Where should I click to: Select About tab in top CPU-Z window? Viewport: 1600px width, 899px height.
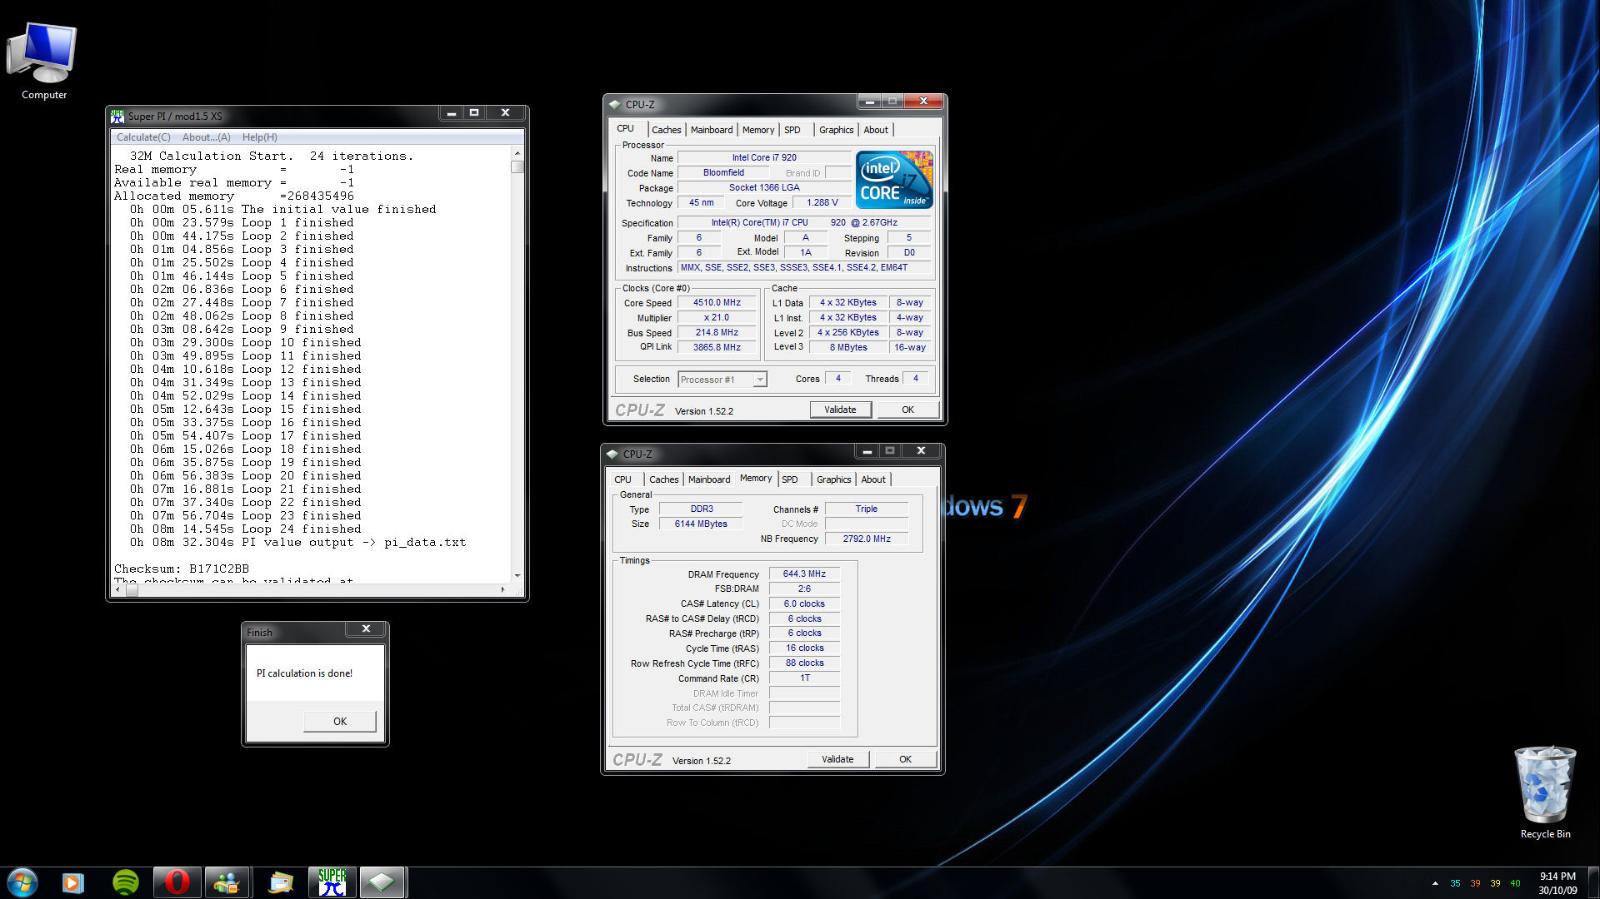click(876, 130)
